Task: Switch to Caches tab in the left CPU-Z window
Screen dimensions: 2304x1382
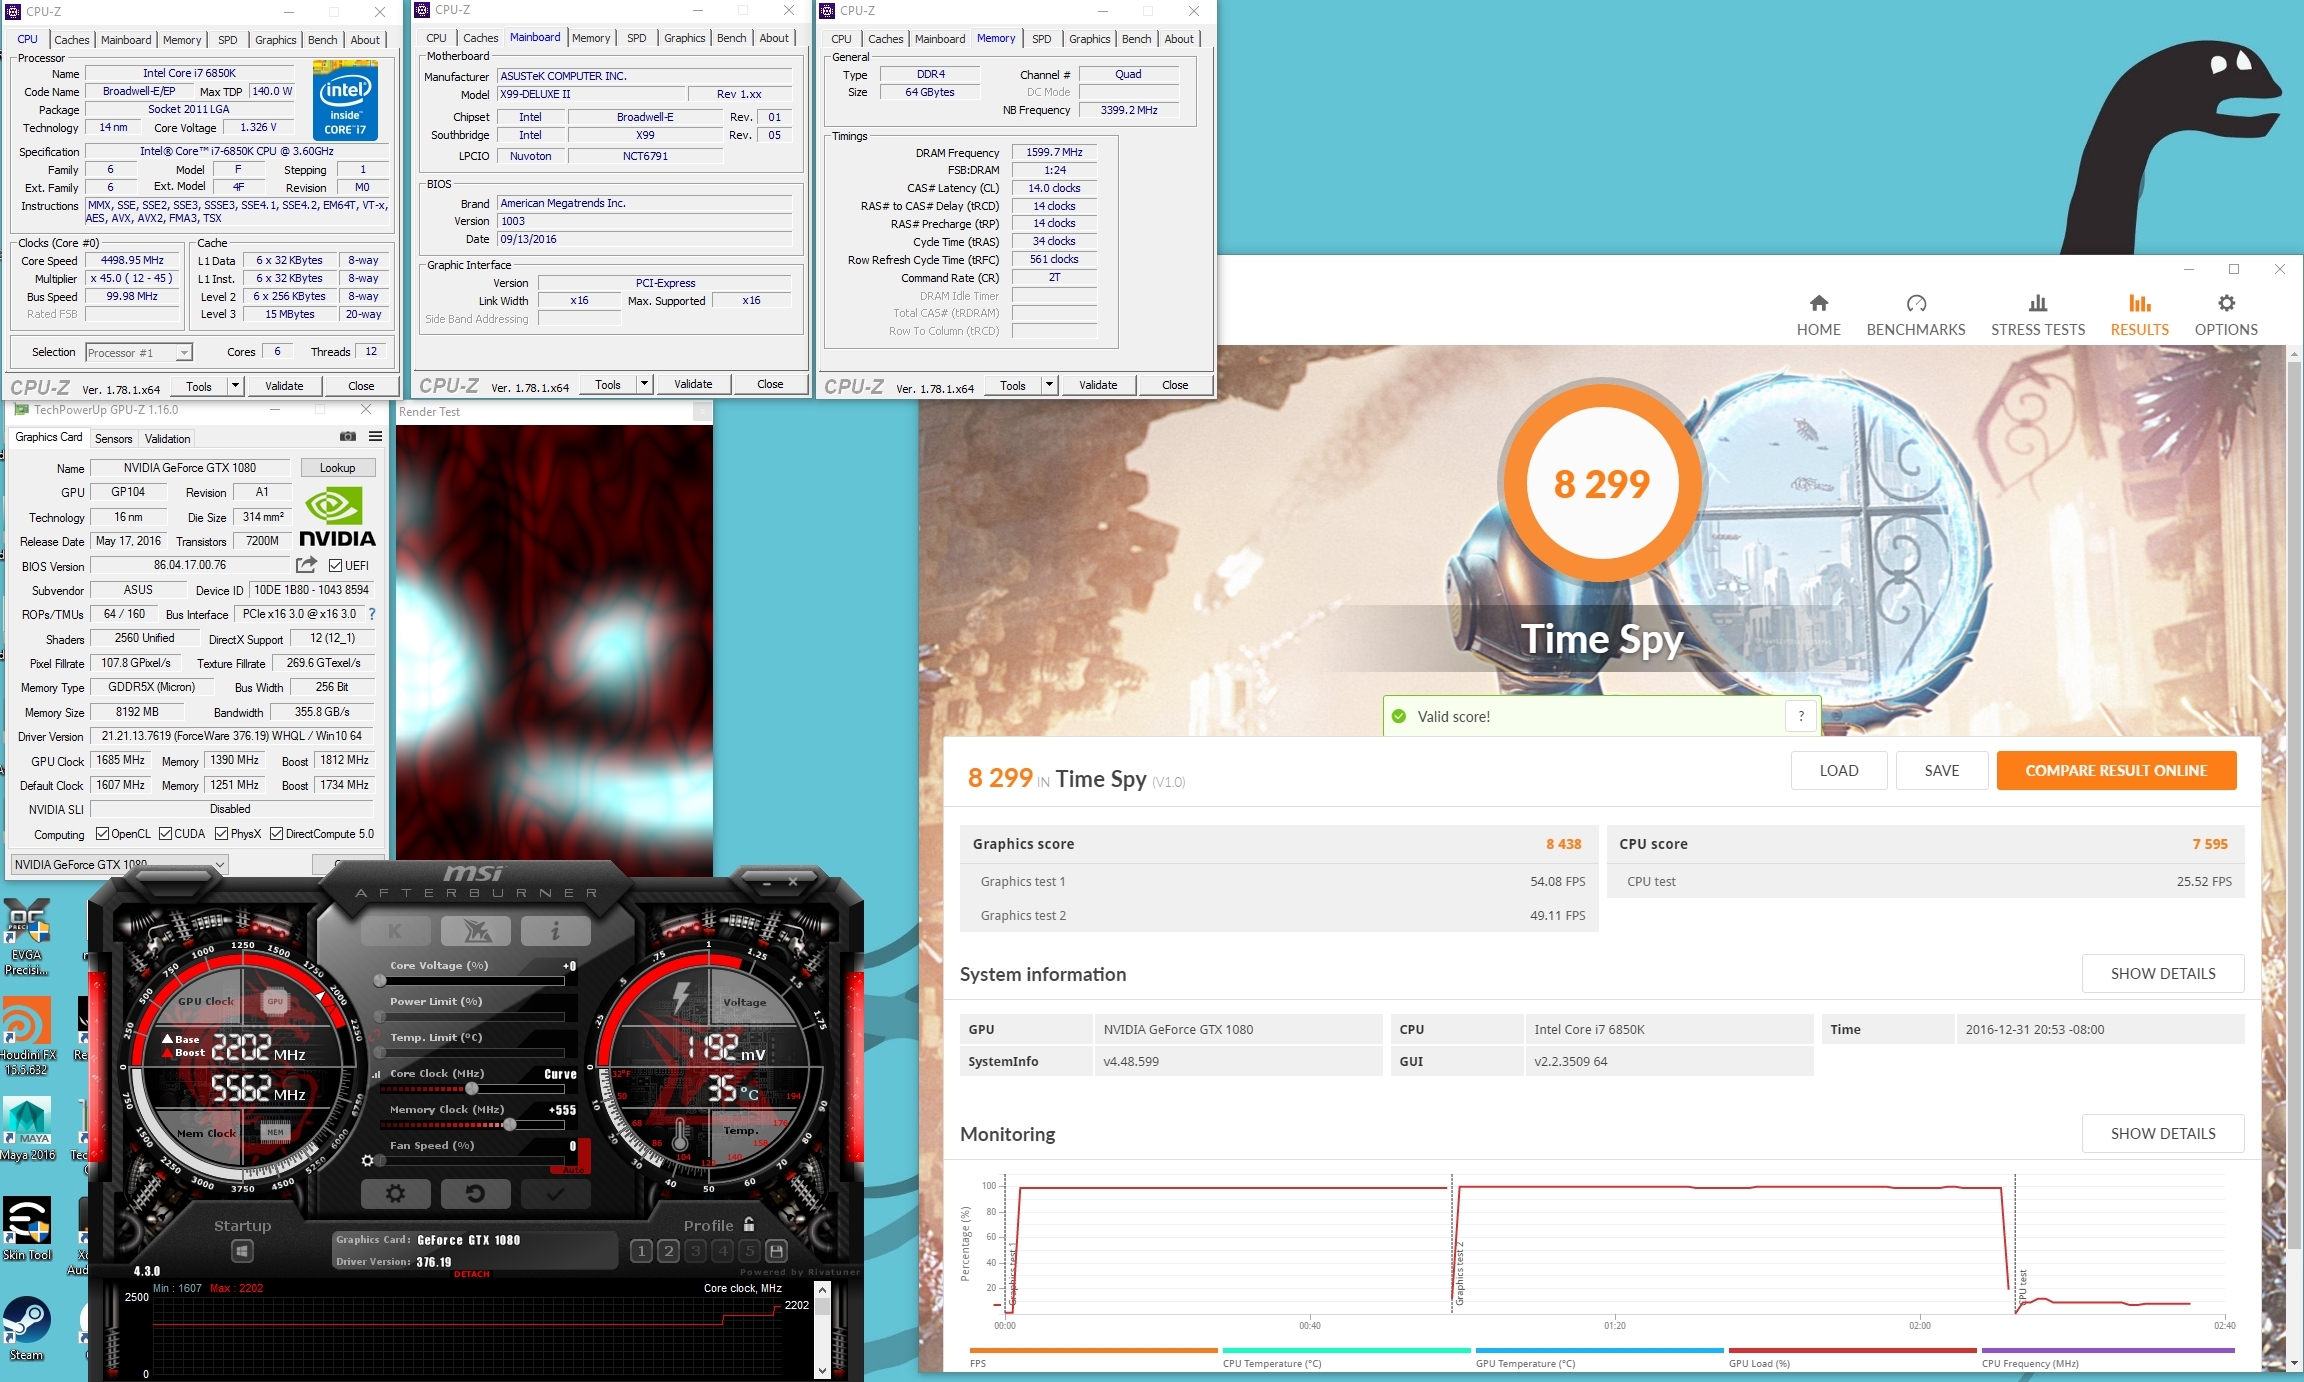Action: point(71,40)
